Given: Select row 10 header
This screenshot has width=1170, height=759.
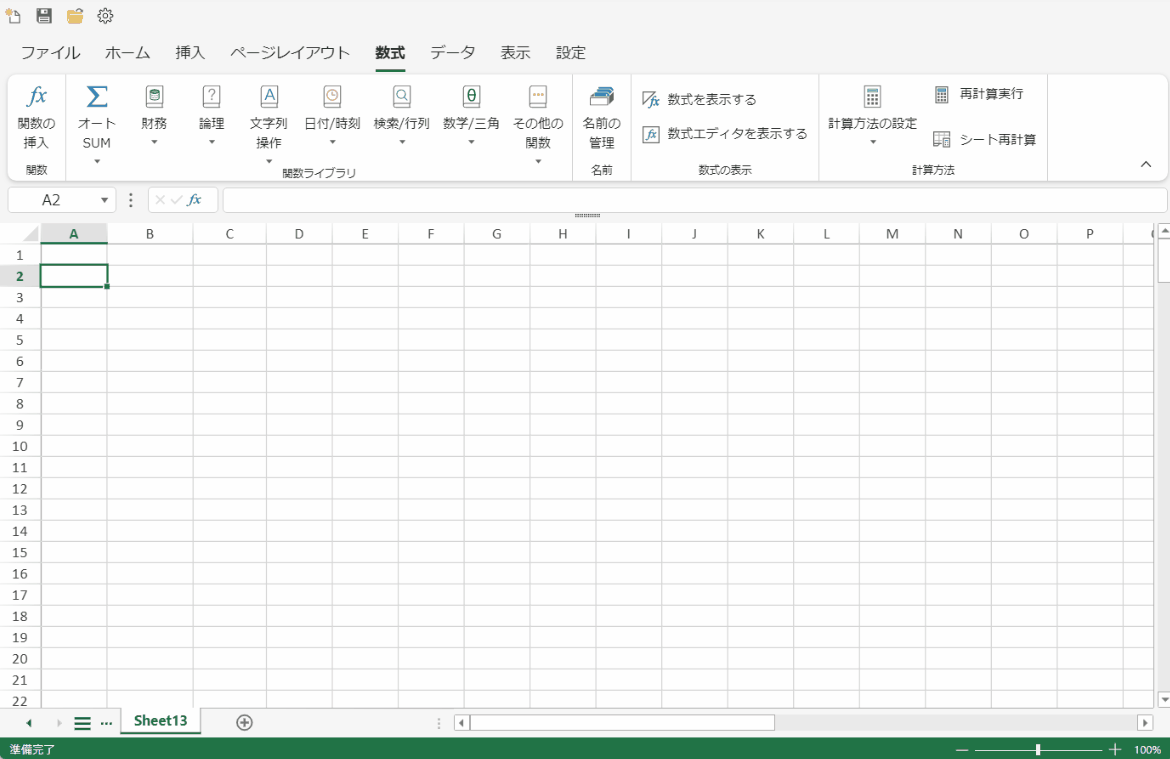Looking at the screenshot, I should [x=20, y=446].
